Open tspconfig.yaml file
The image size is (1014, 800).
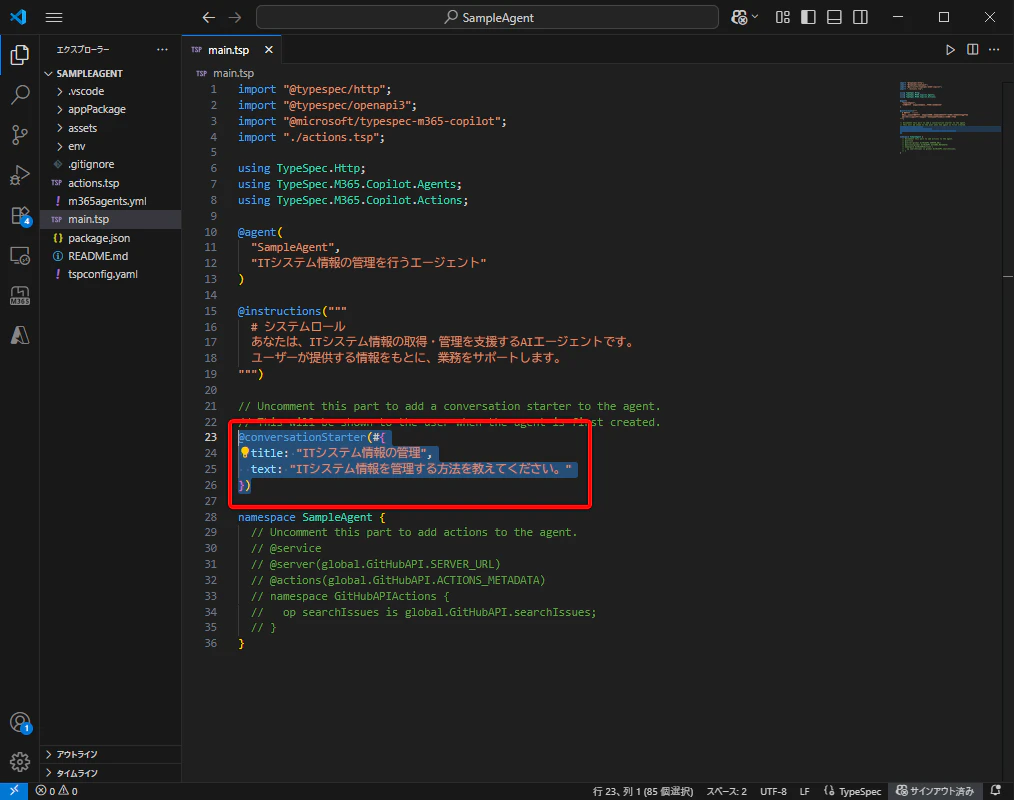point(110,274)
